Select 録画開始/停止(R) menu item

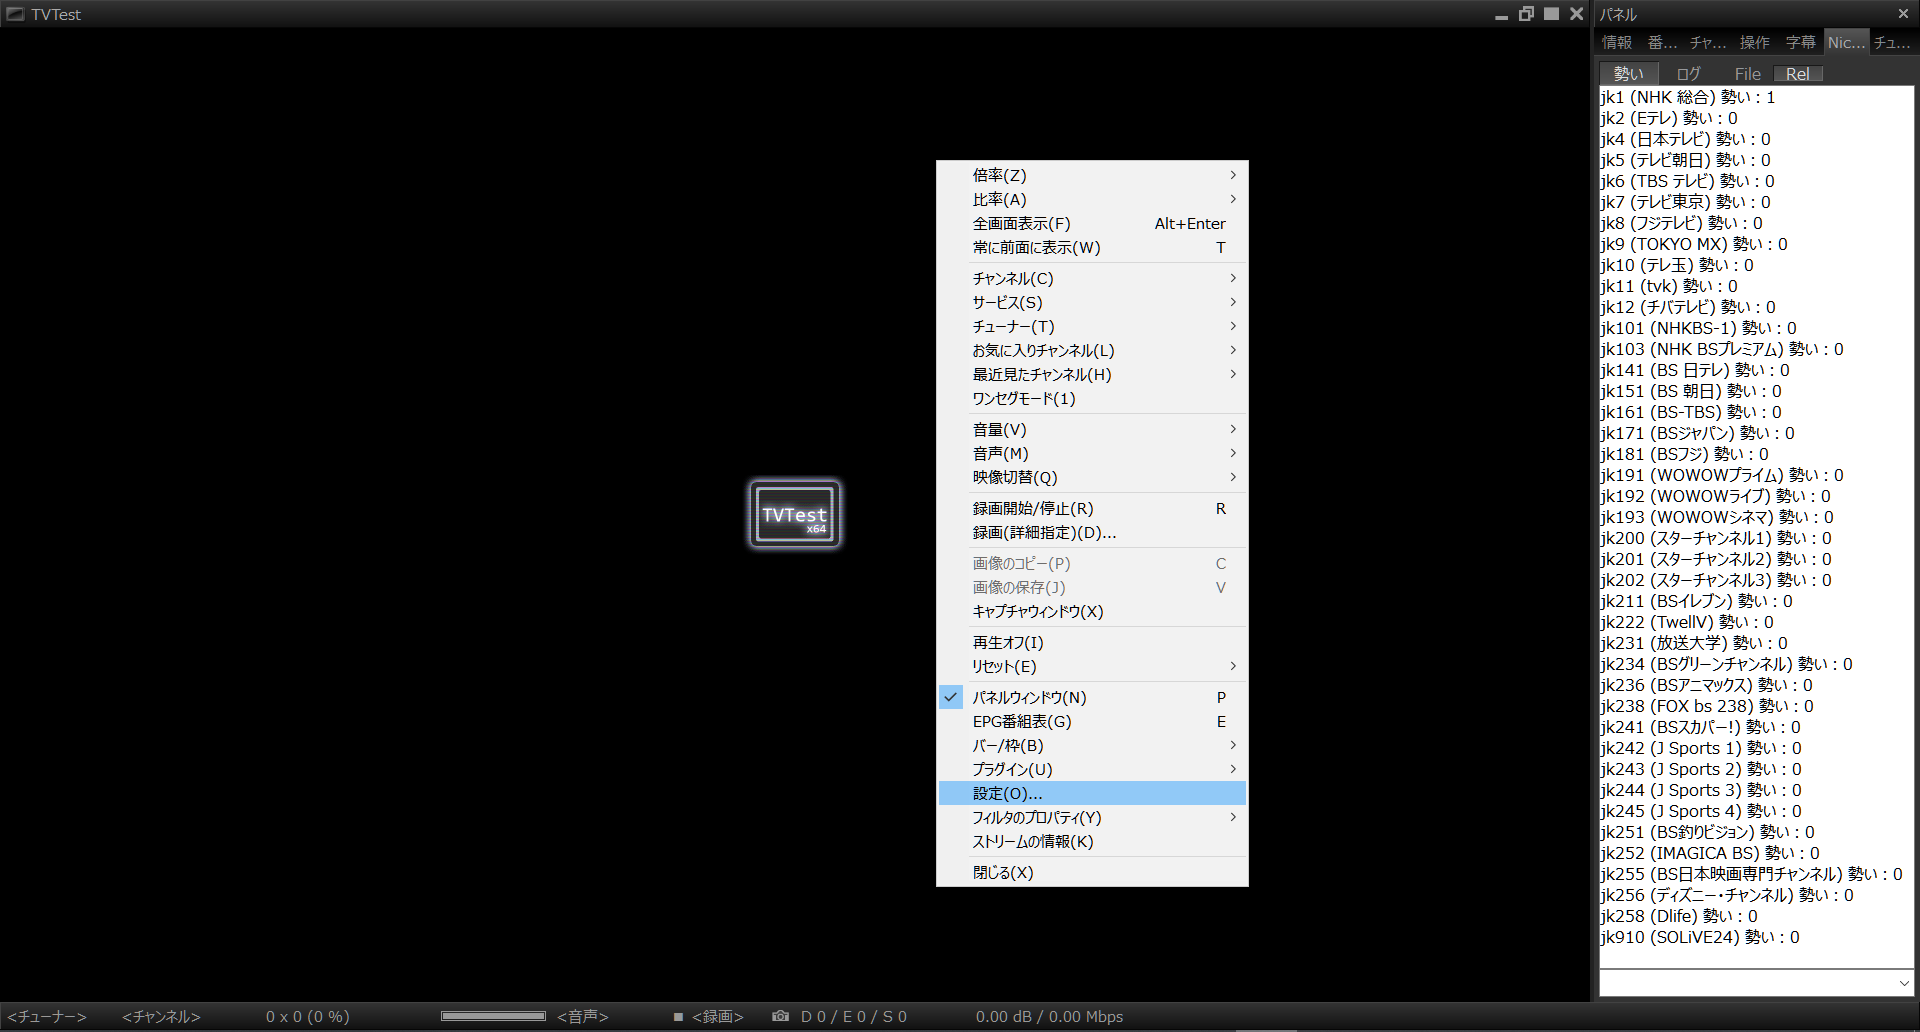tap(1092, 508)
